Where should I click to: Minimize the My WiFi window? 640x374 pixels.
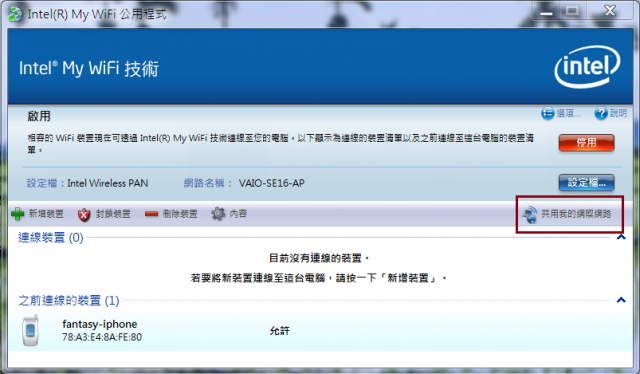click(546, 11)
